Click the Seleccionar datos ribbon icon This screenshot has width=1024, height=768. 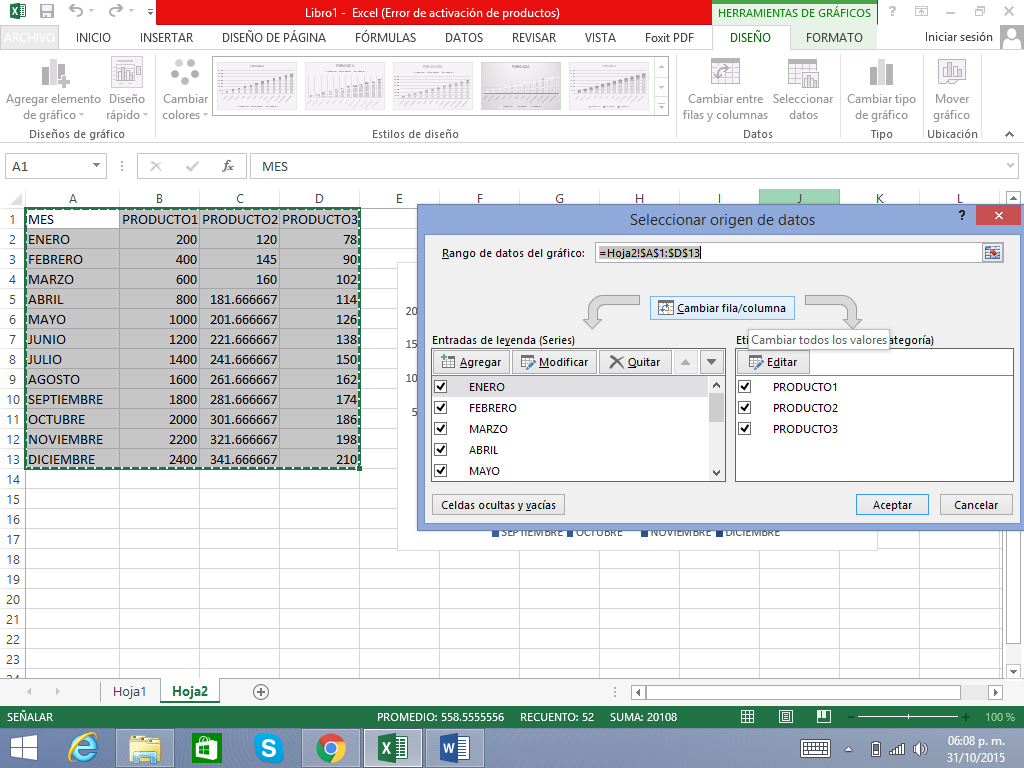(802, 74)
